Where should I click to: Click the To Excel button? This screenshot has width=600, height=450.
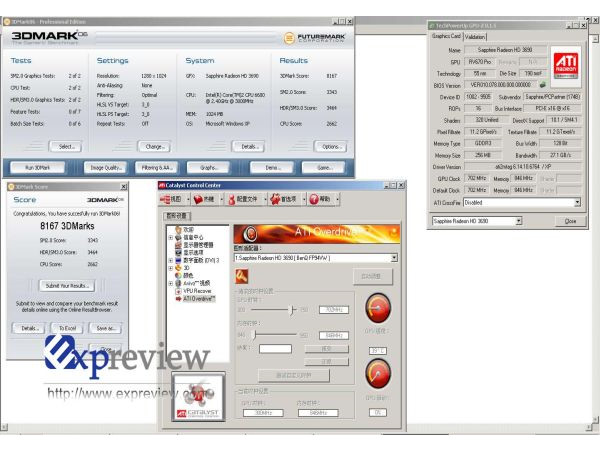coord(67,328)
